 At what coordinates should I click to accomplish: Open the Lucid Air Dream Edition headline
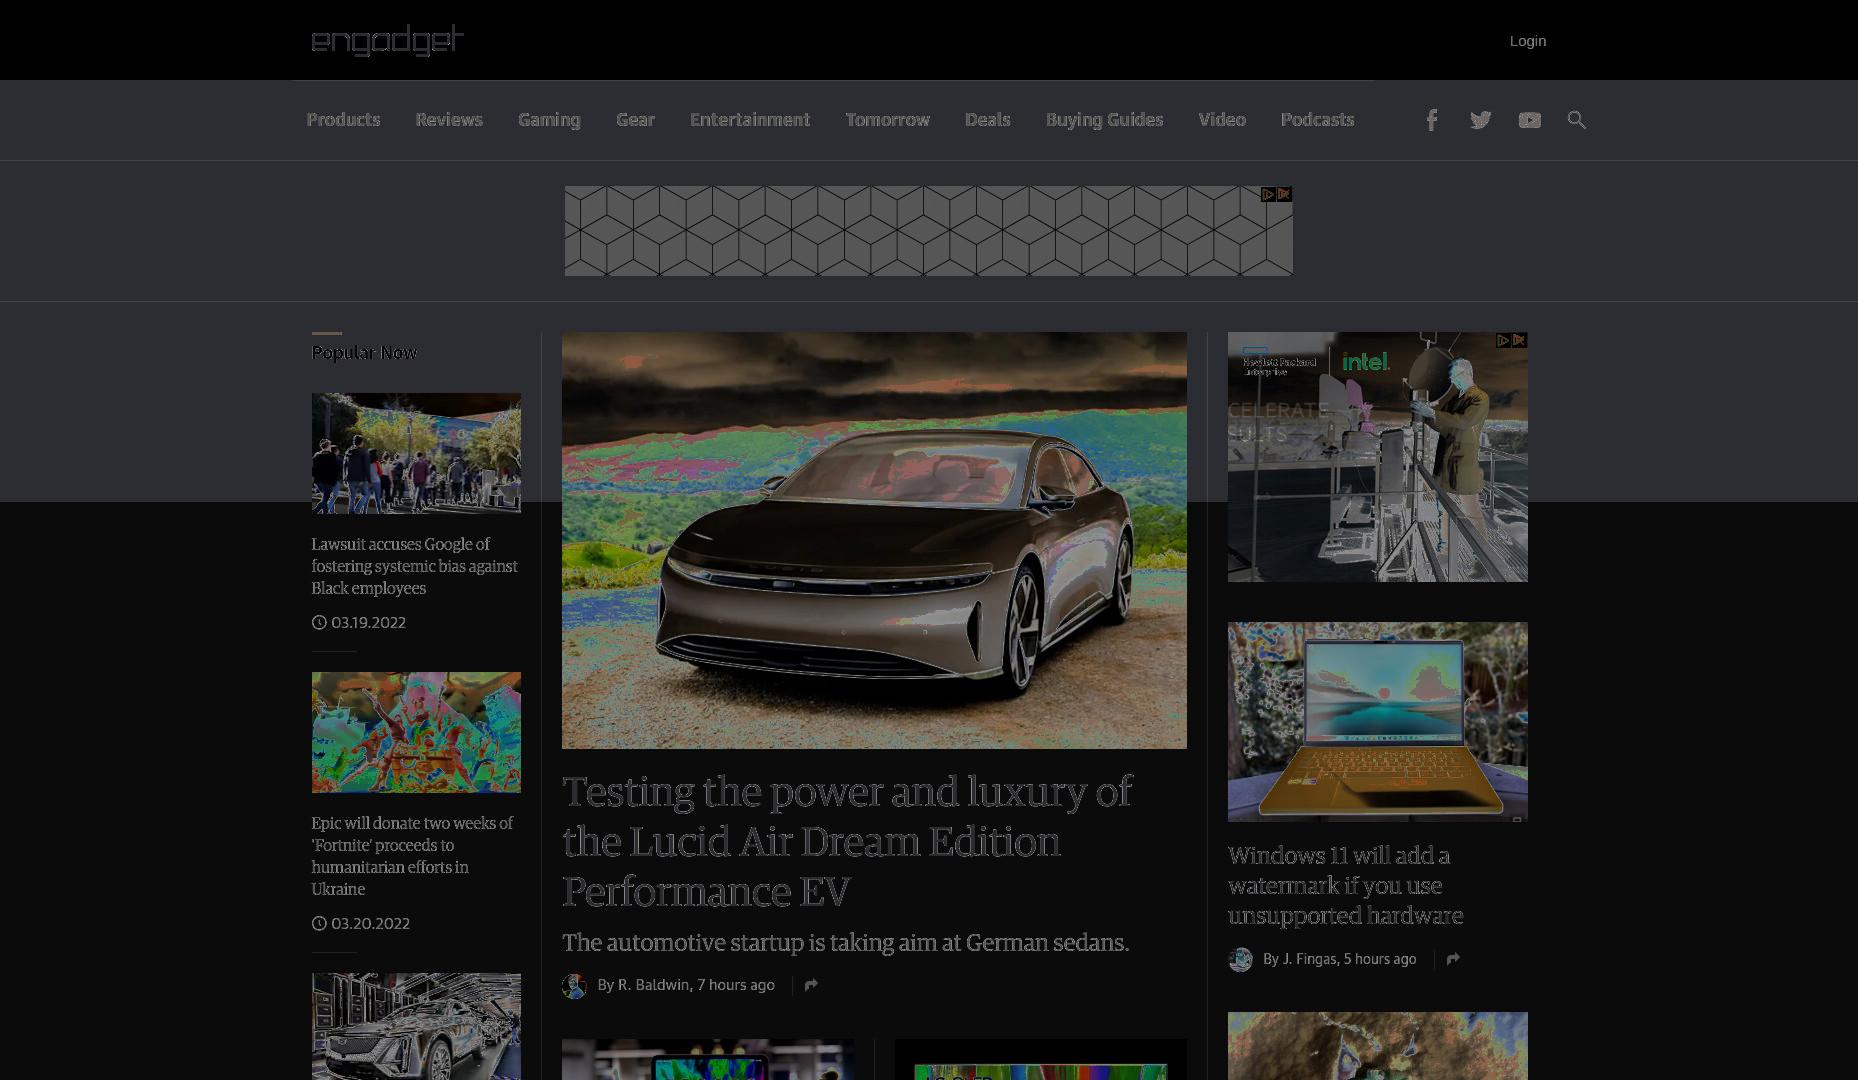847,841
